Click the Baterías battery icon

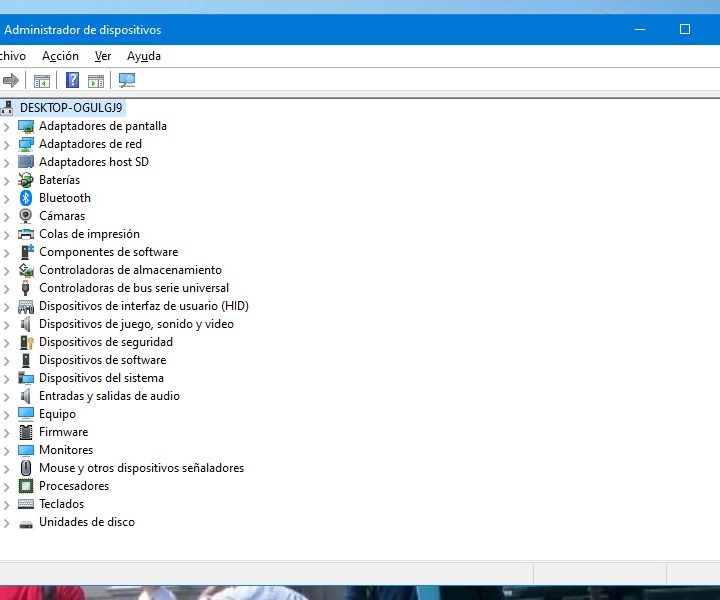point(26,180)
